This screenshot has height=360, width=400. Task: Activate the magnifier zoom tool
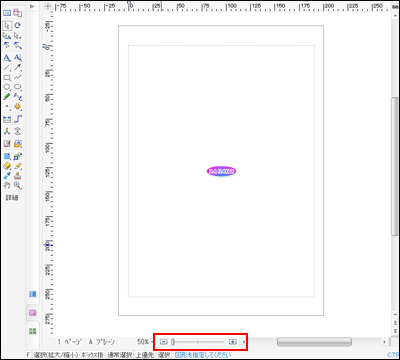pyautogui.click(x=18, y=185)
